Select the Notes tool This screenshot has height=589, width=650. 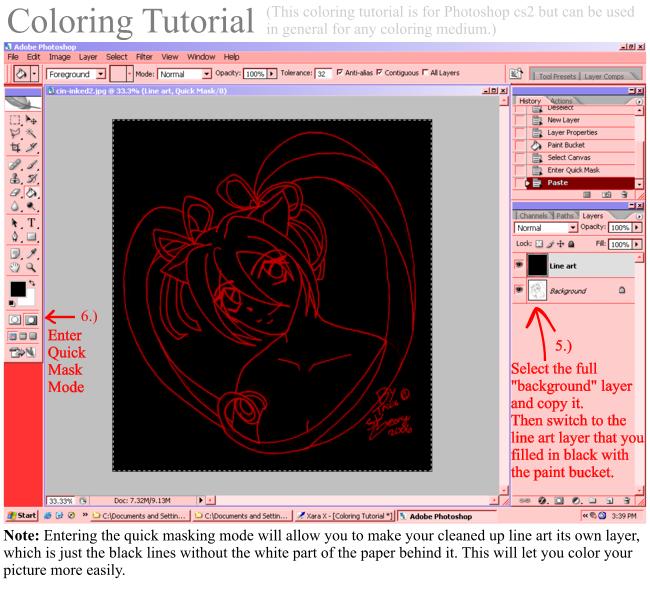click(15, 254)
